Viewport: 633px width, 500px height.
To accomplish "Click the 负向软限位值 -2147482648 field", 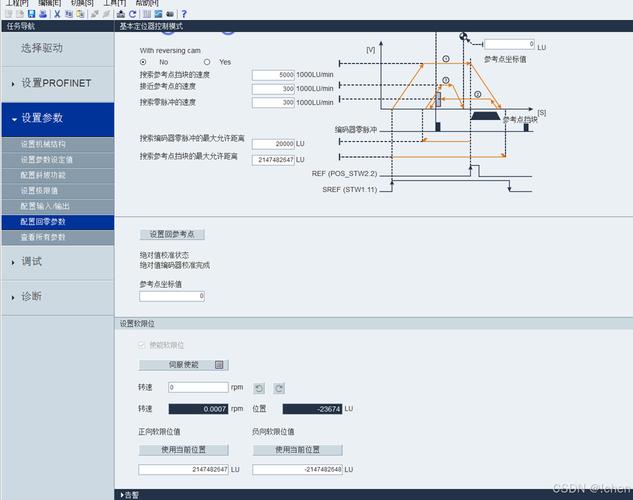I will (298, 470).
